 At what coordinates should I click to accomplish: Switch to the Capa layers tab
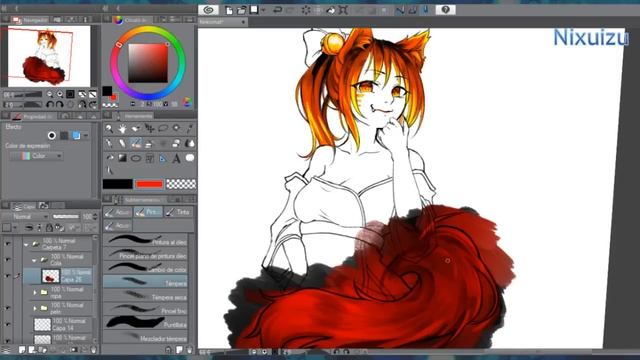(24, 206)
